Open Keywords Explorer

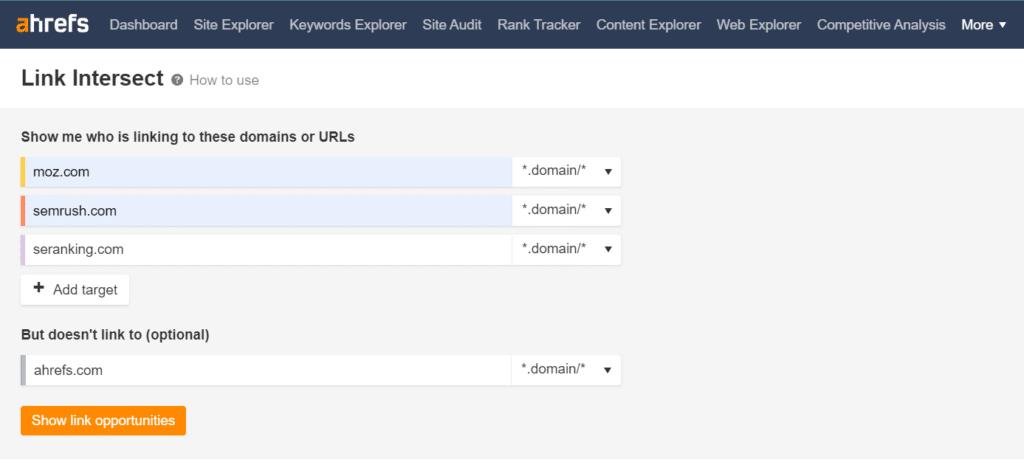pos(348,25)
